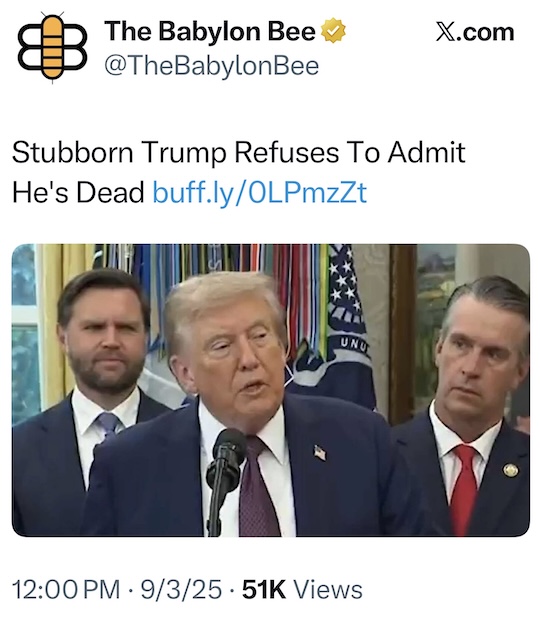View the 51K Views count

point(302,589)
